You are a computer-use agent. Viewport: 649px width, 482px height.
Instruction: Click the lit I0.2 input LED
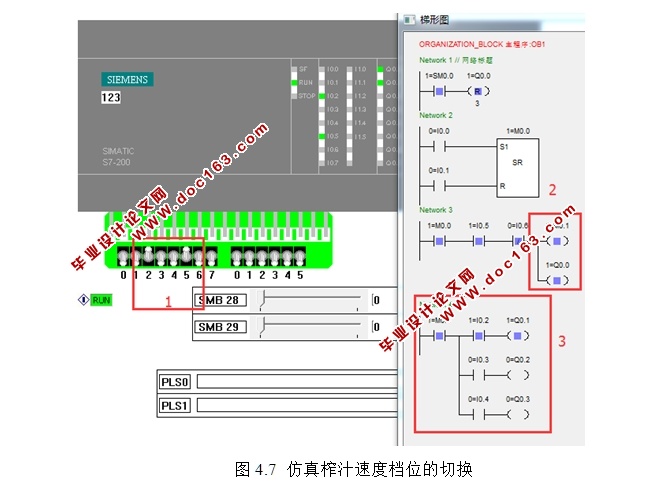322,96
